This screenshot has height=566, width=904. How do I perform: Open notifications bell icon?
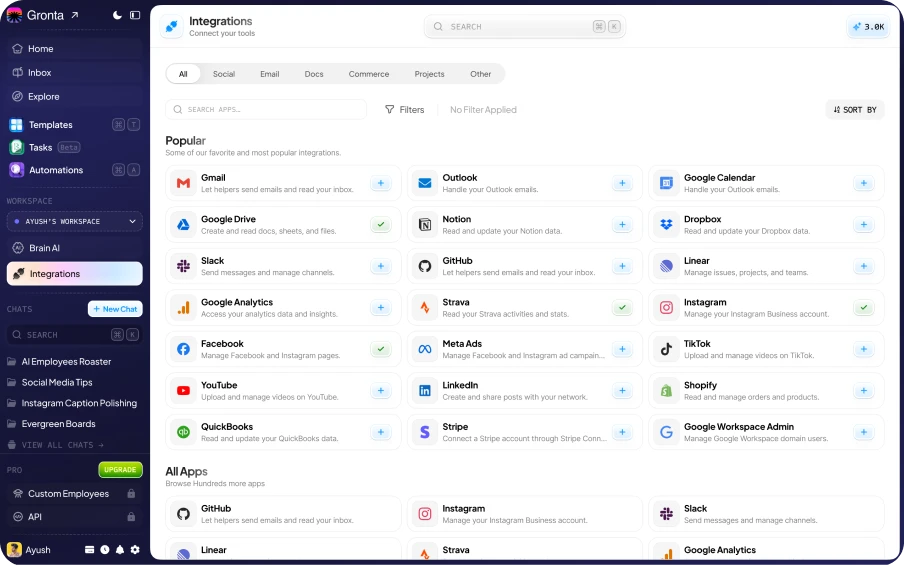(x=120, y=550)
